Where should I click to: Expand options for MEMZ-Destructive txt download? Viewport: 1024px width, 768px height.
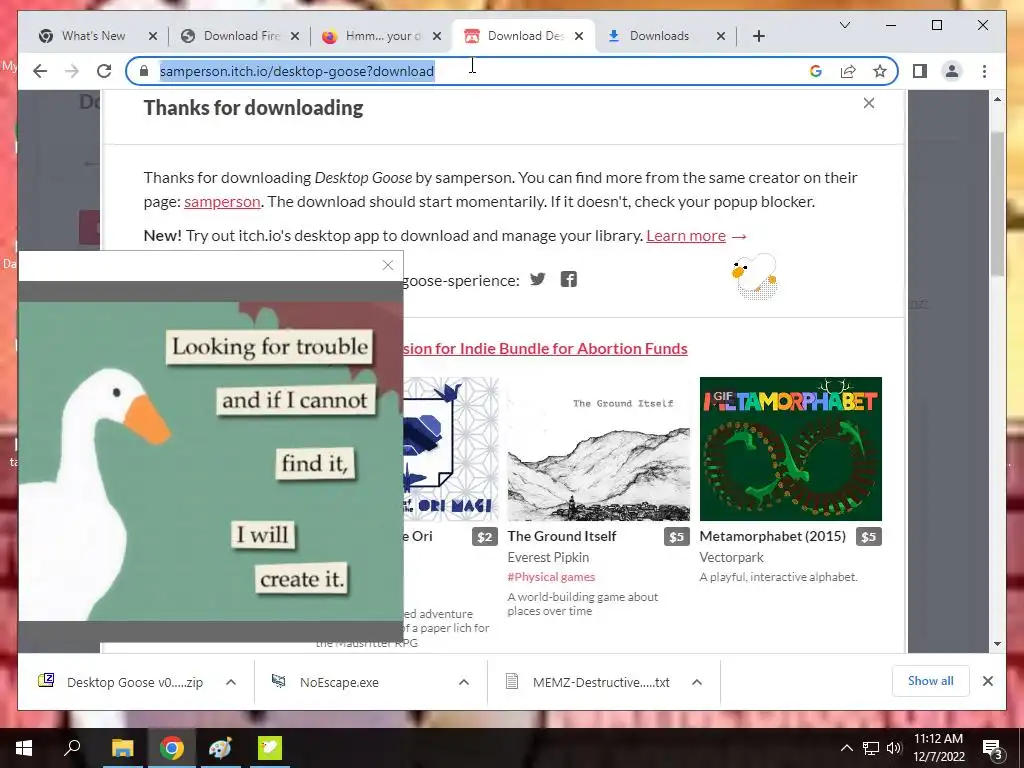click(697, 682)
